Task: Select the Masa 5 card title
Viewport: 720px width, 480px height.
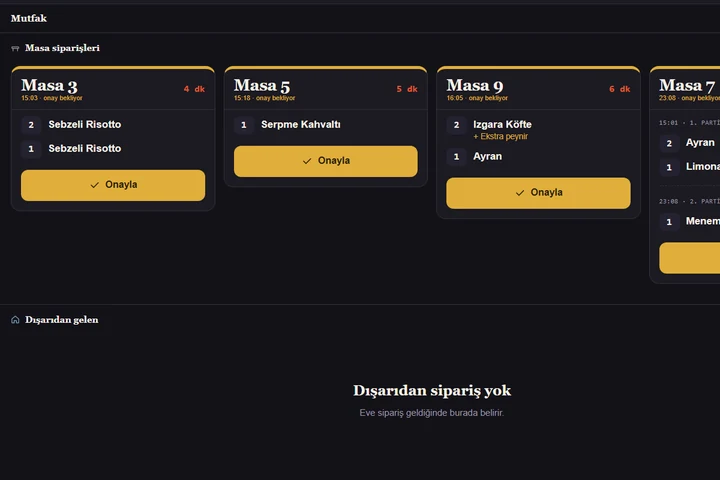Action: pos(262,85)
